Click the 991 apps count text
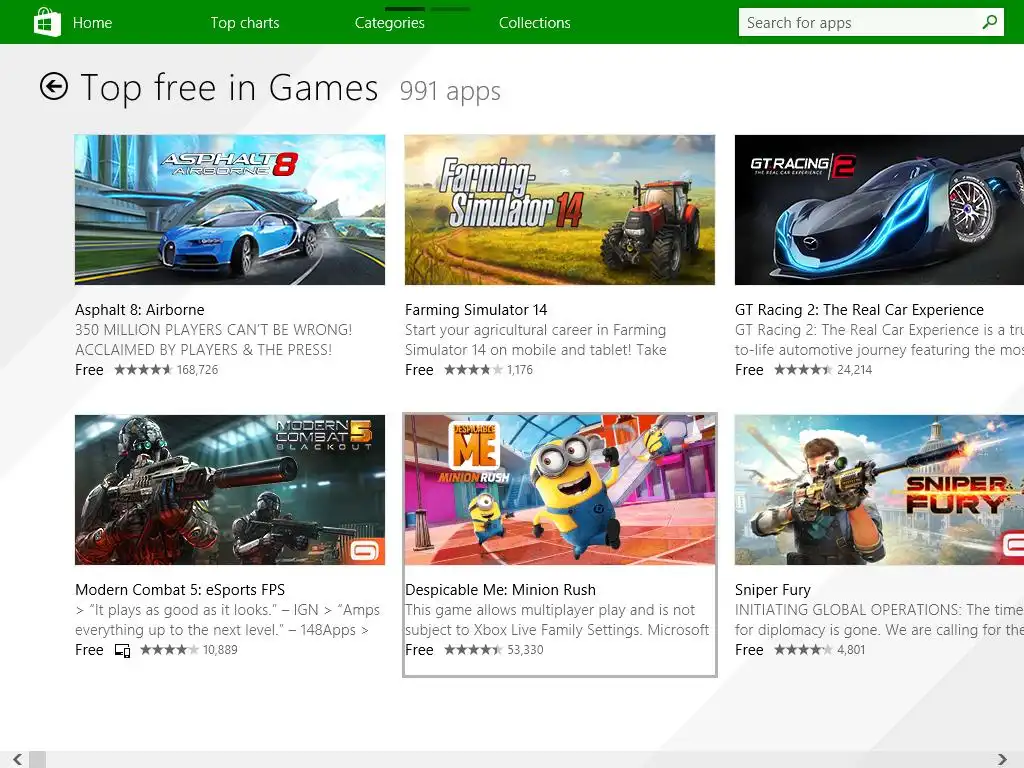The image size is (1024, 768). point(450,91)
